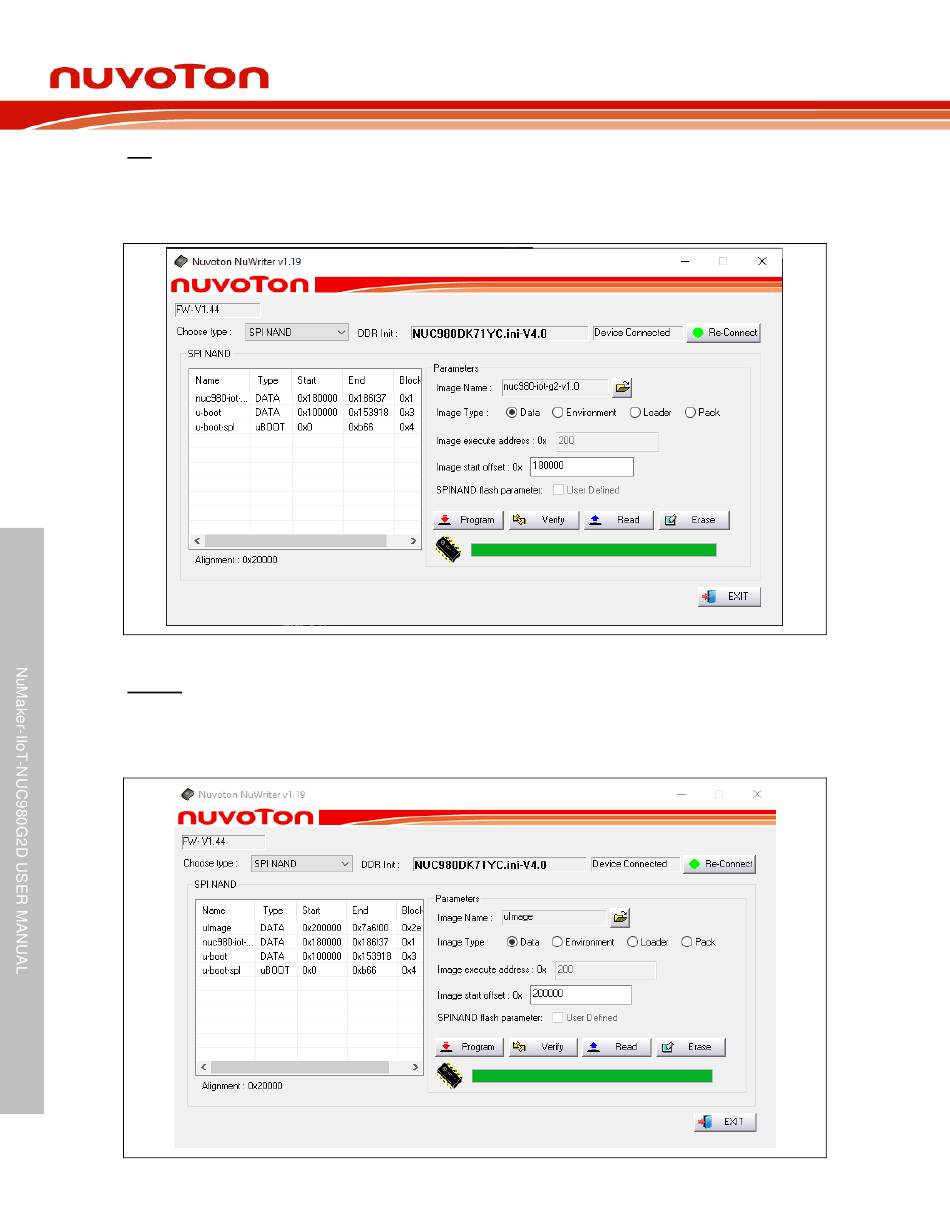Toggle User Defined checkbox in the 180000-offset window

(x=558, y=490)
